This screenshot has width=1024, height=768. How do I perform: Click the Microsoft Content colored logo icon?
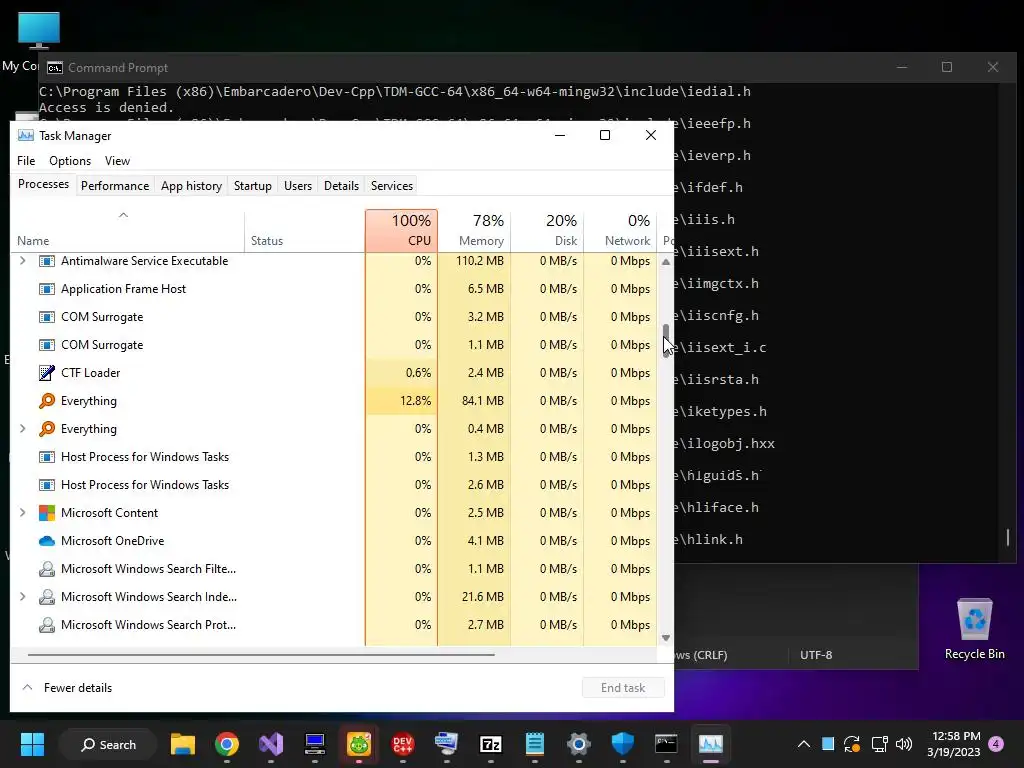pos(46,513)
